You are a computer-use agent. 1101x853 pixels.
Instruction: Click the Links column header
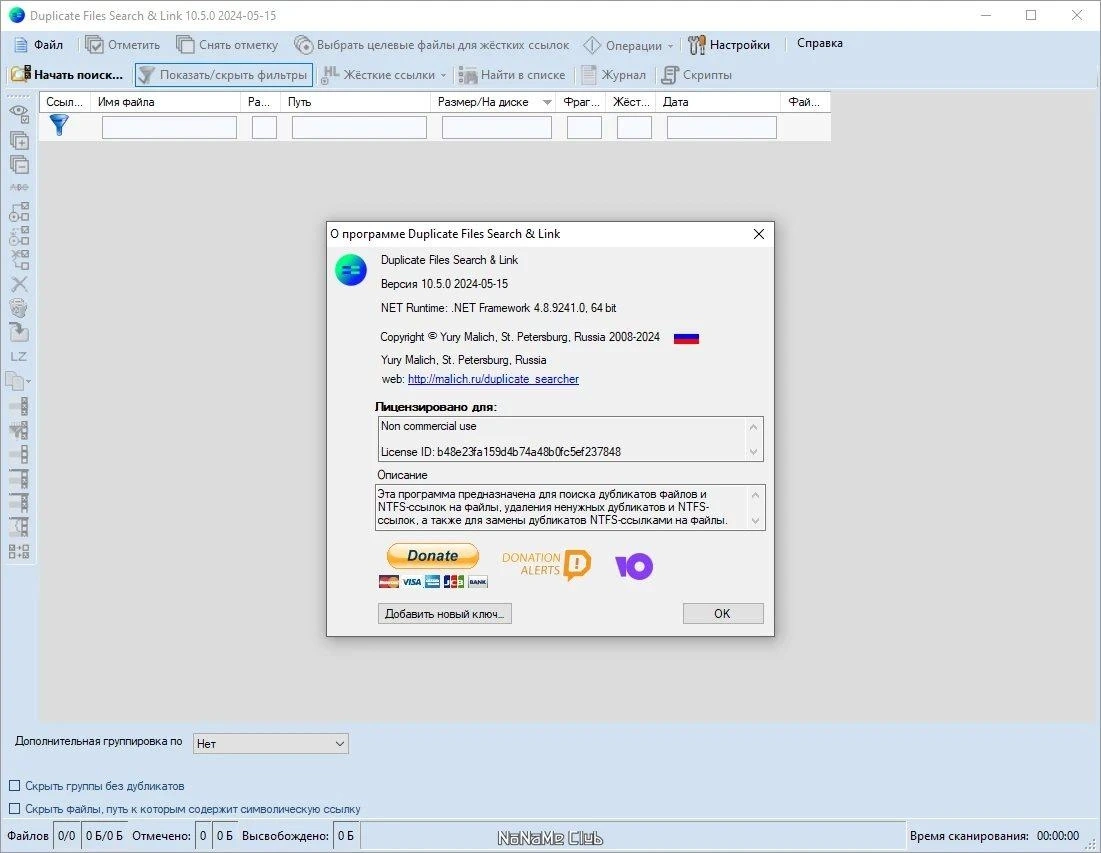point(64,102)
